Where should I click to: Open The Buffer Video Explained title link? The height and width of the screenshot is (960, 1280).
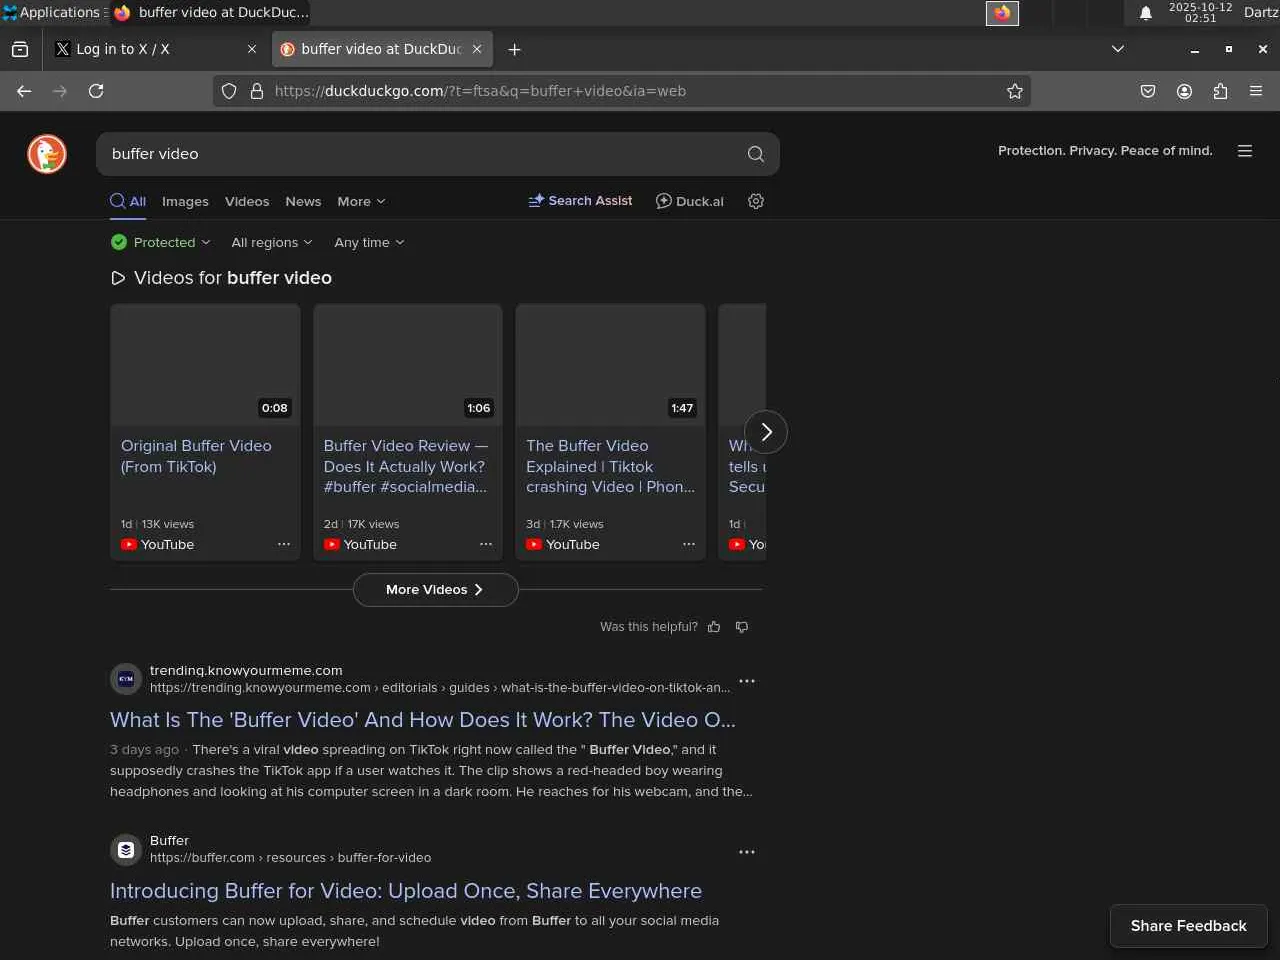[610, 466]
